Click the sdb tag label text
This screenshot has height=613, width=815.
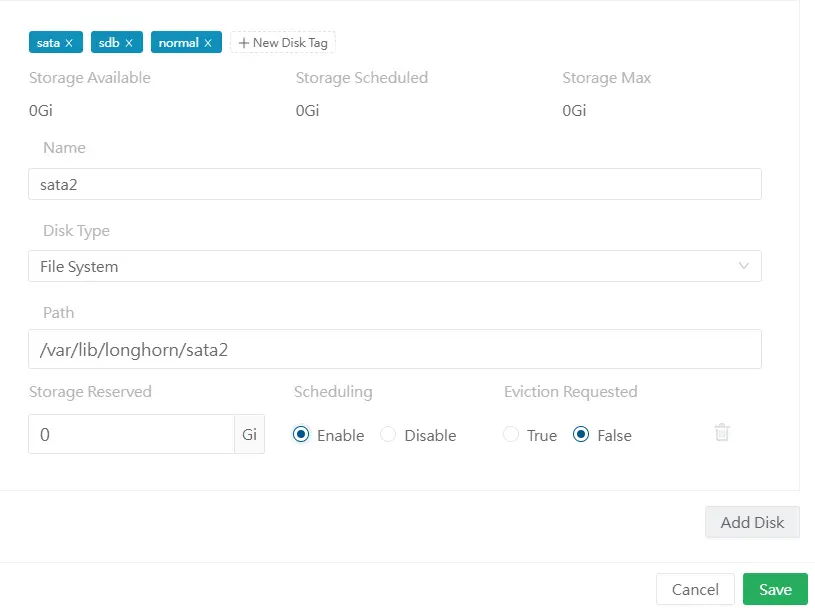pyautogui.click(x=109, y=43)
